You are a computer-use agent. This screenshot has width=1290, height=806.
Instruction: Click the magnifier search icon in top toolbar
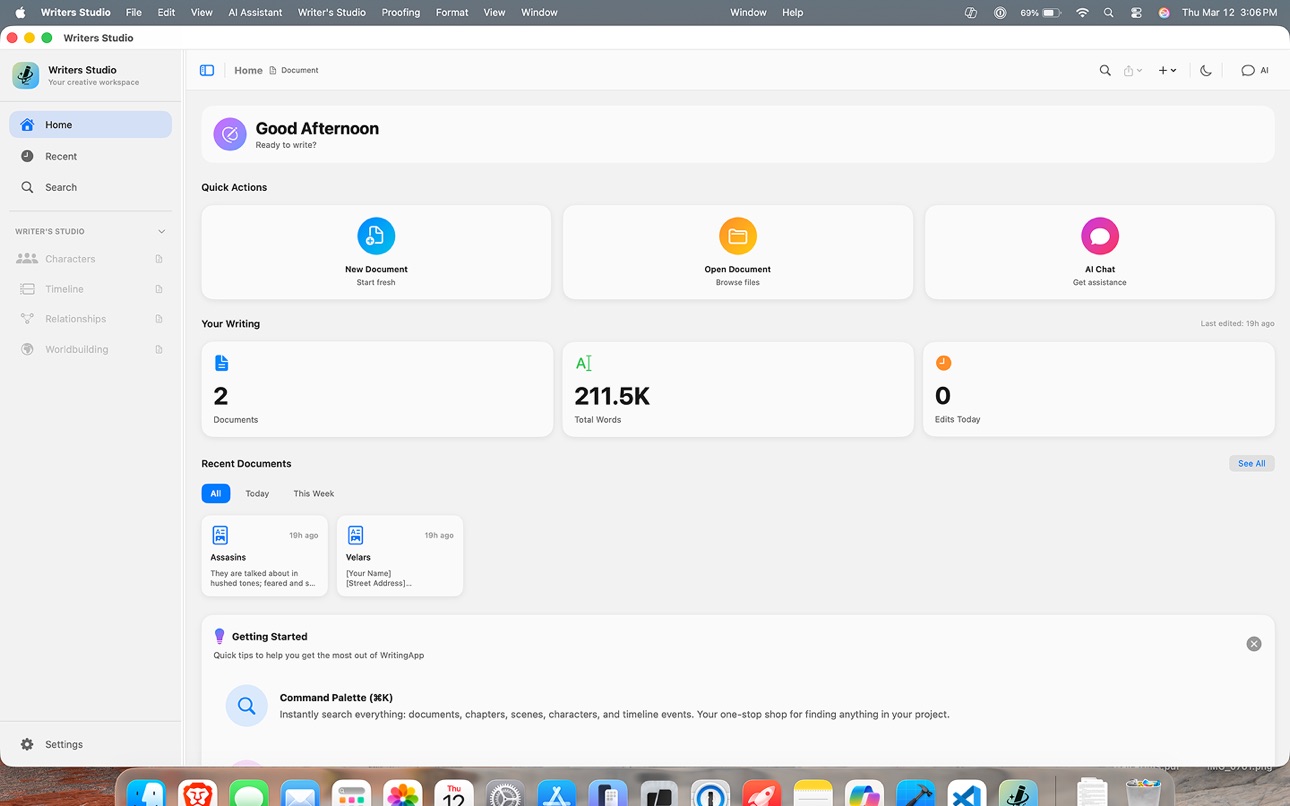[x=1105, y=70]
